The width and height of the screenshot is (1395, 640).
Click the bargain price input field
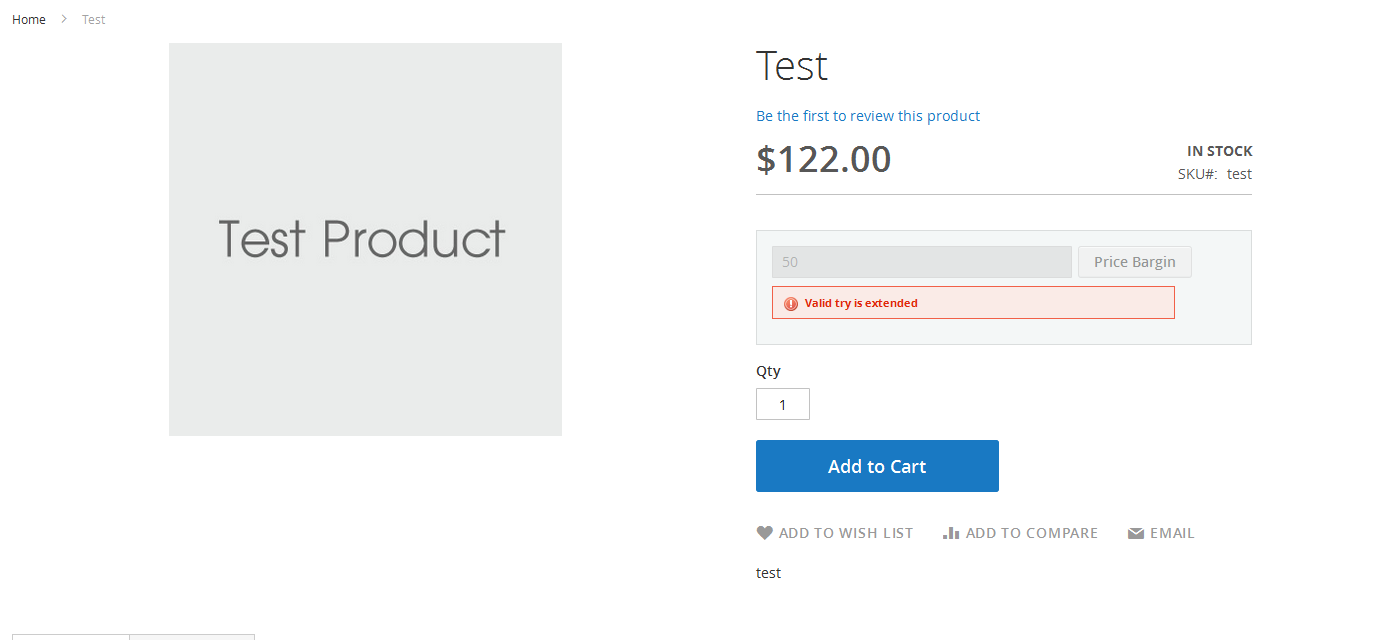click(921, 262)
